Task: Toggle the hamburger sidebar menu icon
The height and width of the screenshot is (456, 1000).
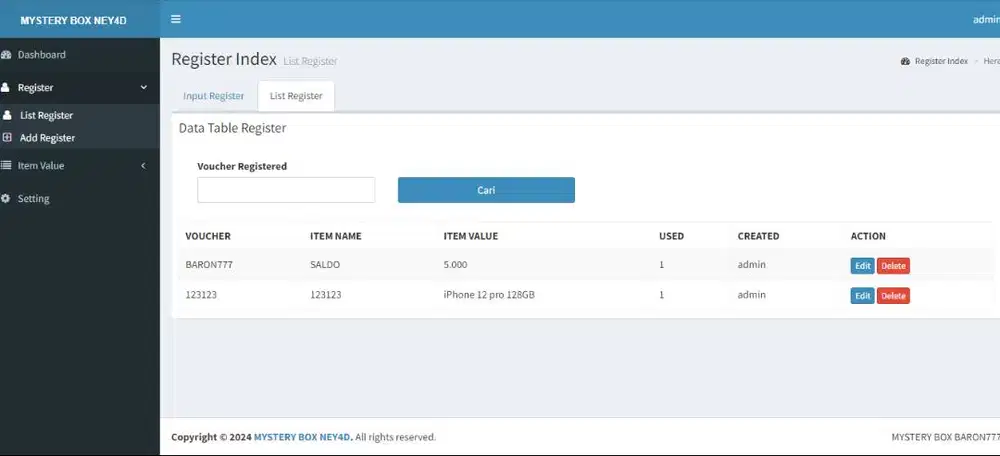Action: [x=176, y=19]
